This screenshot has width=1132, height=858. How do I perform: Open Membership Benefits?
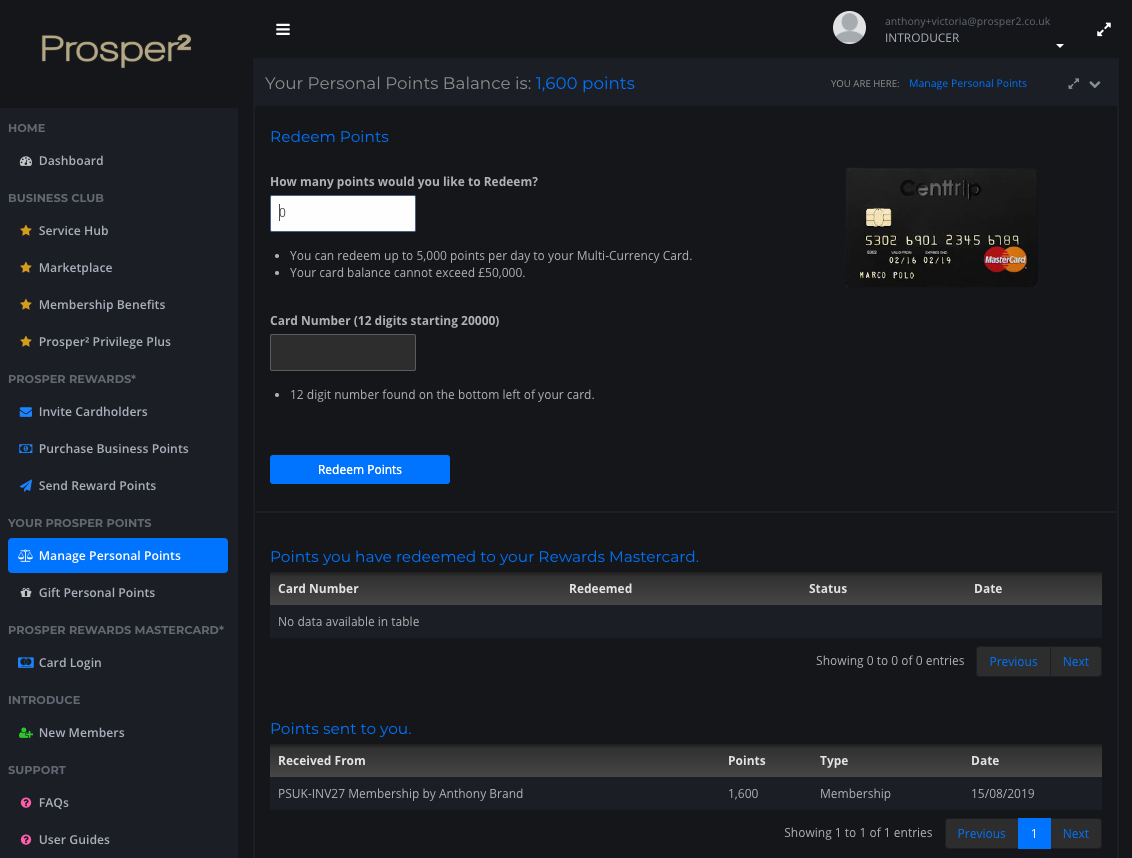pos(102,305)
